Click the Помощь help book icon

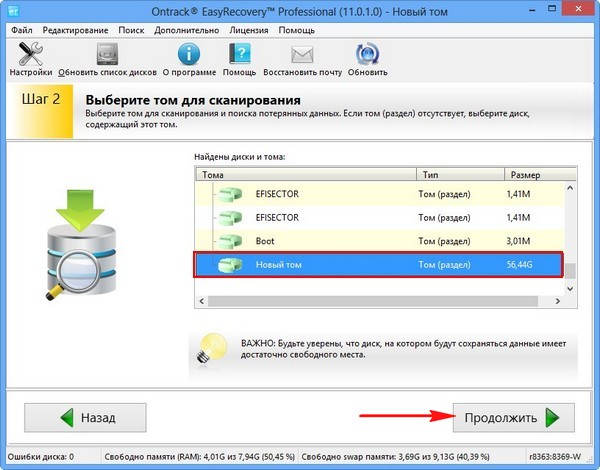[x=240, y=59]
